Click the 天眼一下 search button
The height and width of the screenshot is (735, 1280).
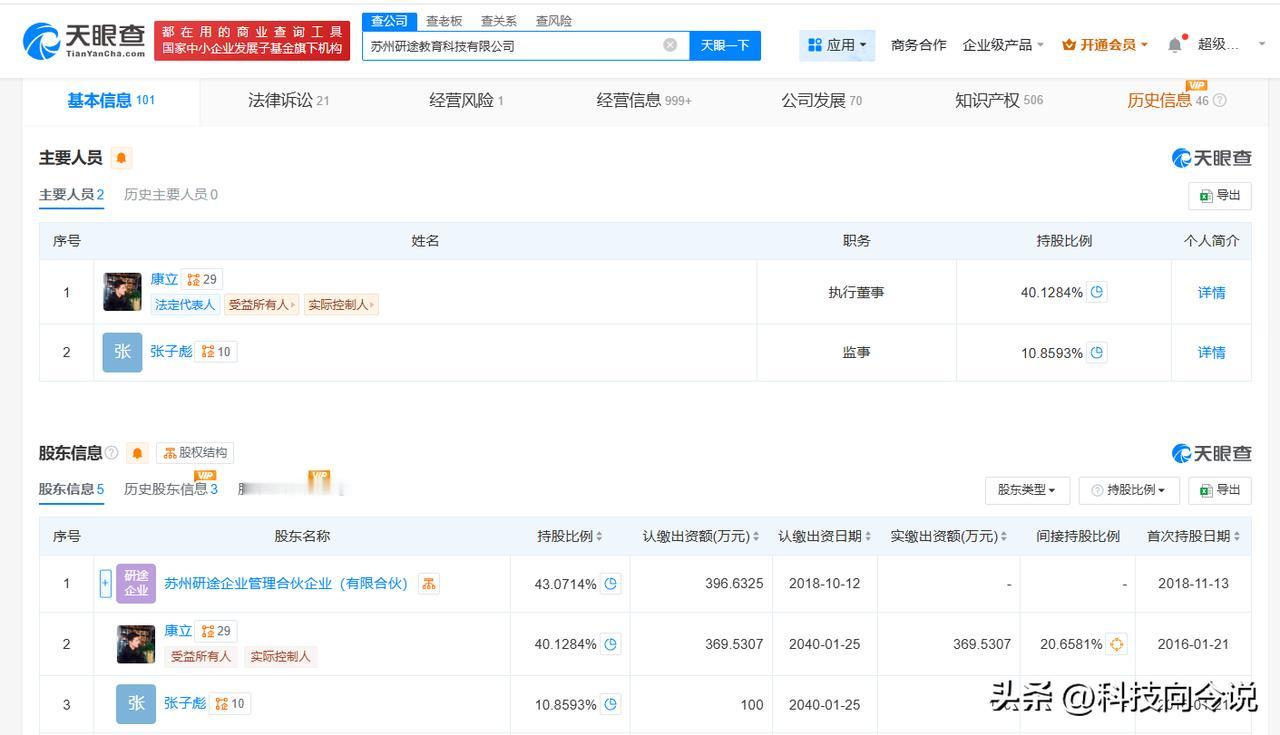[x=725, y=45]
